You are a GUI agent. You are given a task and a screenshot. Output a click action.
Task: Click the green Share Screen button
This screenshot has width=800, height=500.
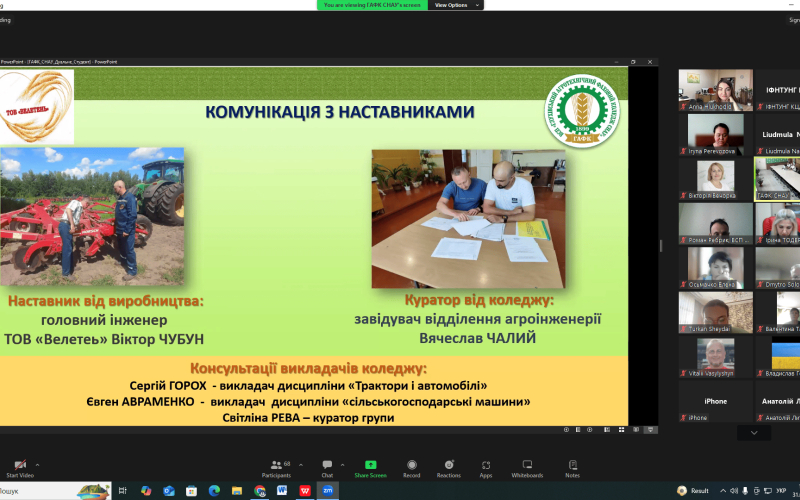[x=370, y=468]
